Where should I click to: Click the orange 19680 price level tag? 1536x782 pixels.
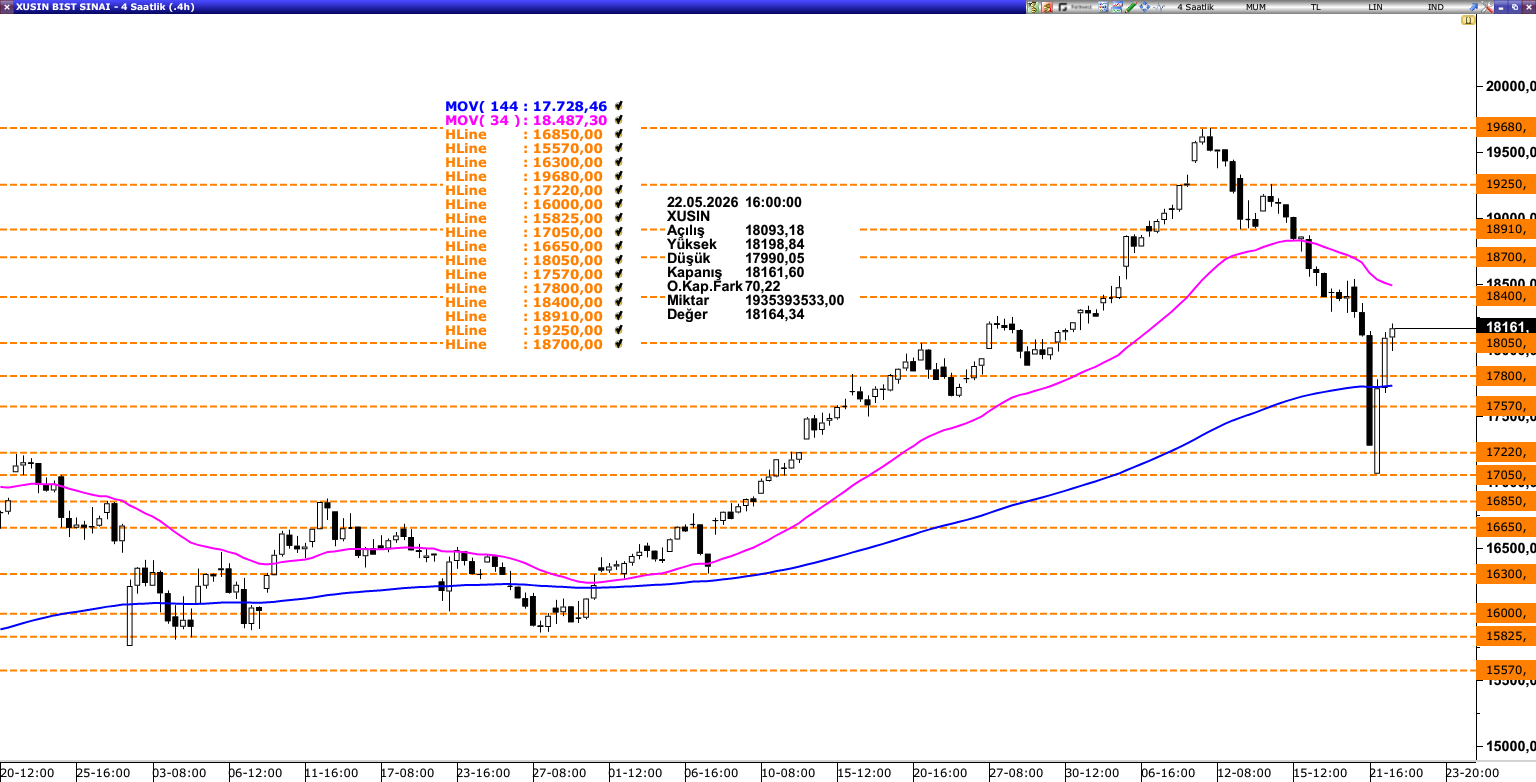point(1506,127)
